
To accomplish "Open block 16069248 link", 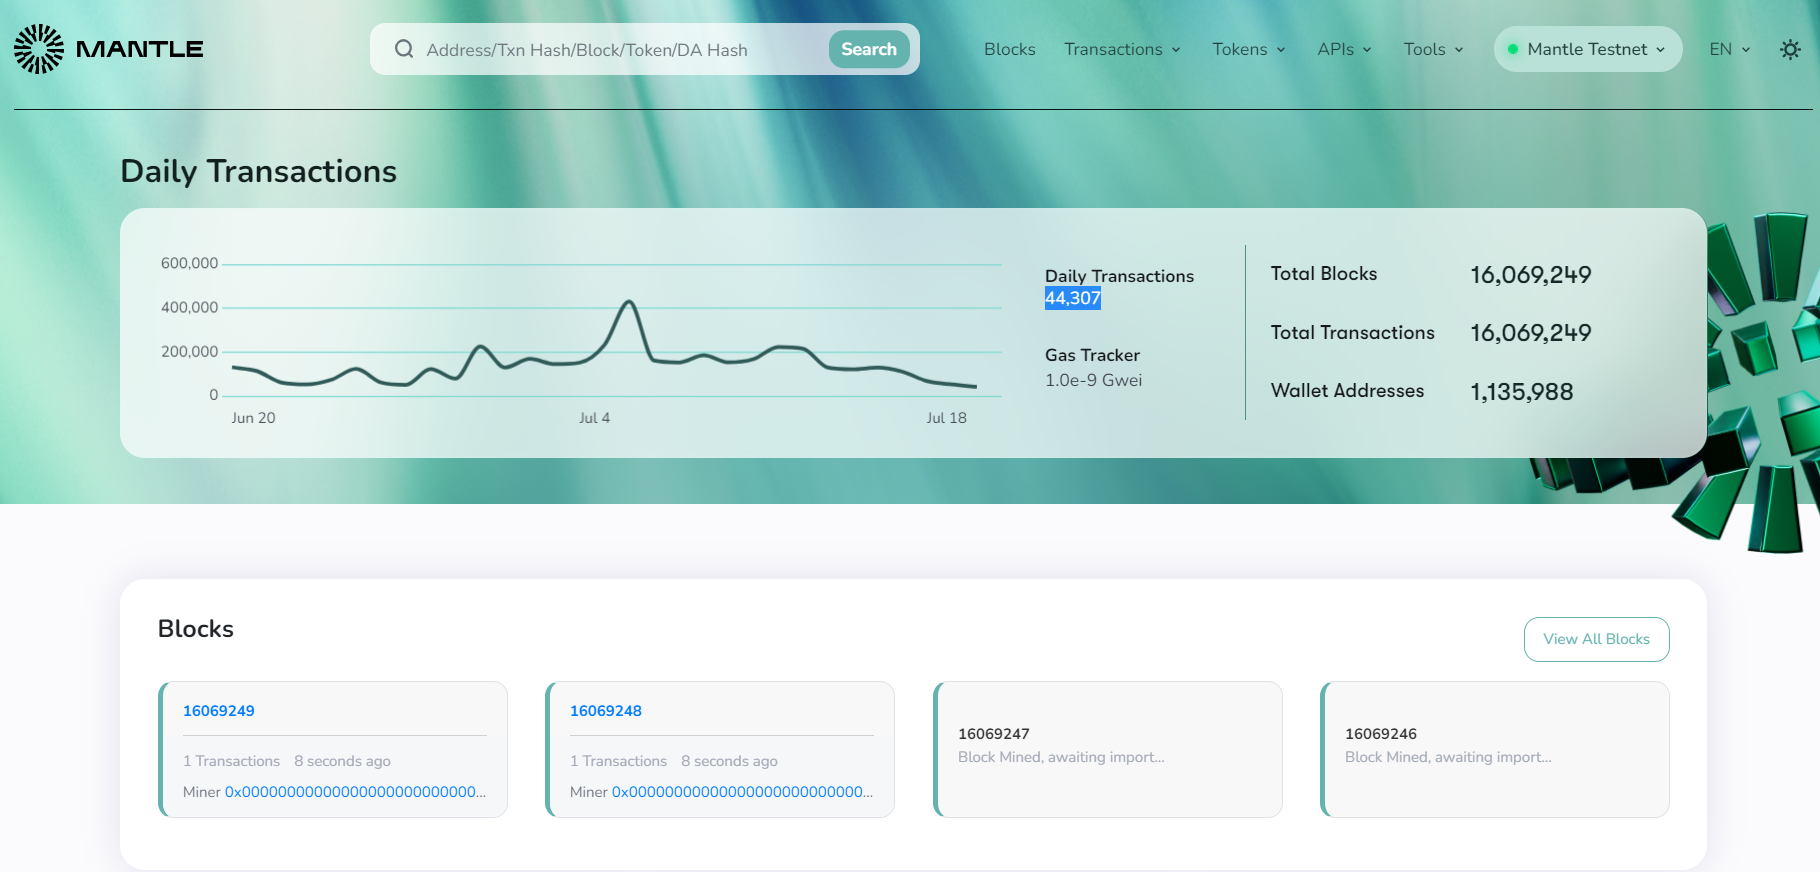I will pos(606,711).
